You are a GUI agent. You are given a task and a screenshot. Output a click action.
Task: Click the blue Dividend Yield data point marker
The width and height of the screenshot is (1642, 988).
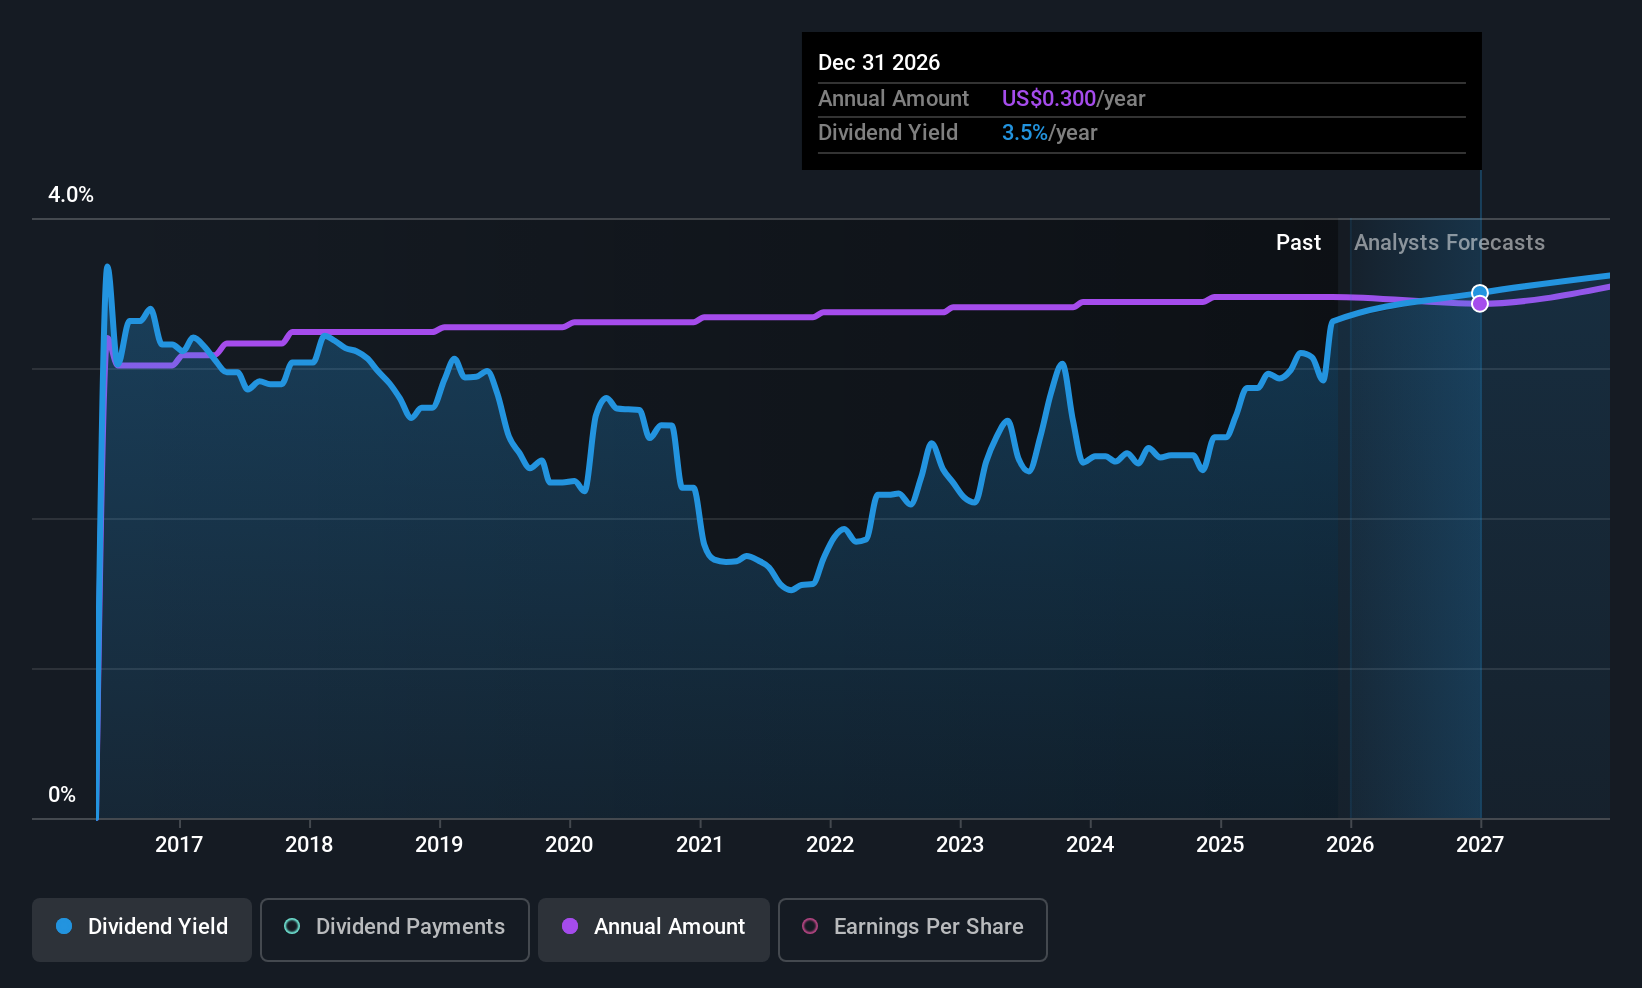1480,293
